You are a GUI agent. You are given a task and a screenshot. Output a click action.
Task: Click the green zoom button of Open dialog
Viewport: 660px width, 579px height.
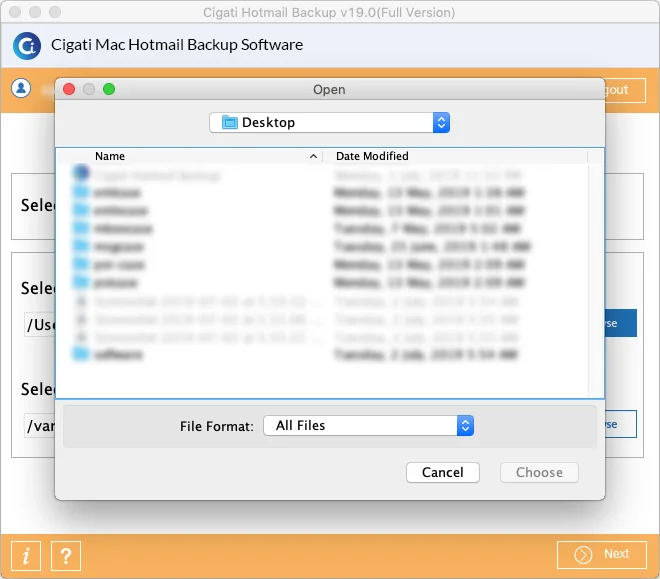point(109,89)
